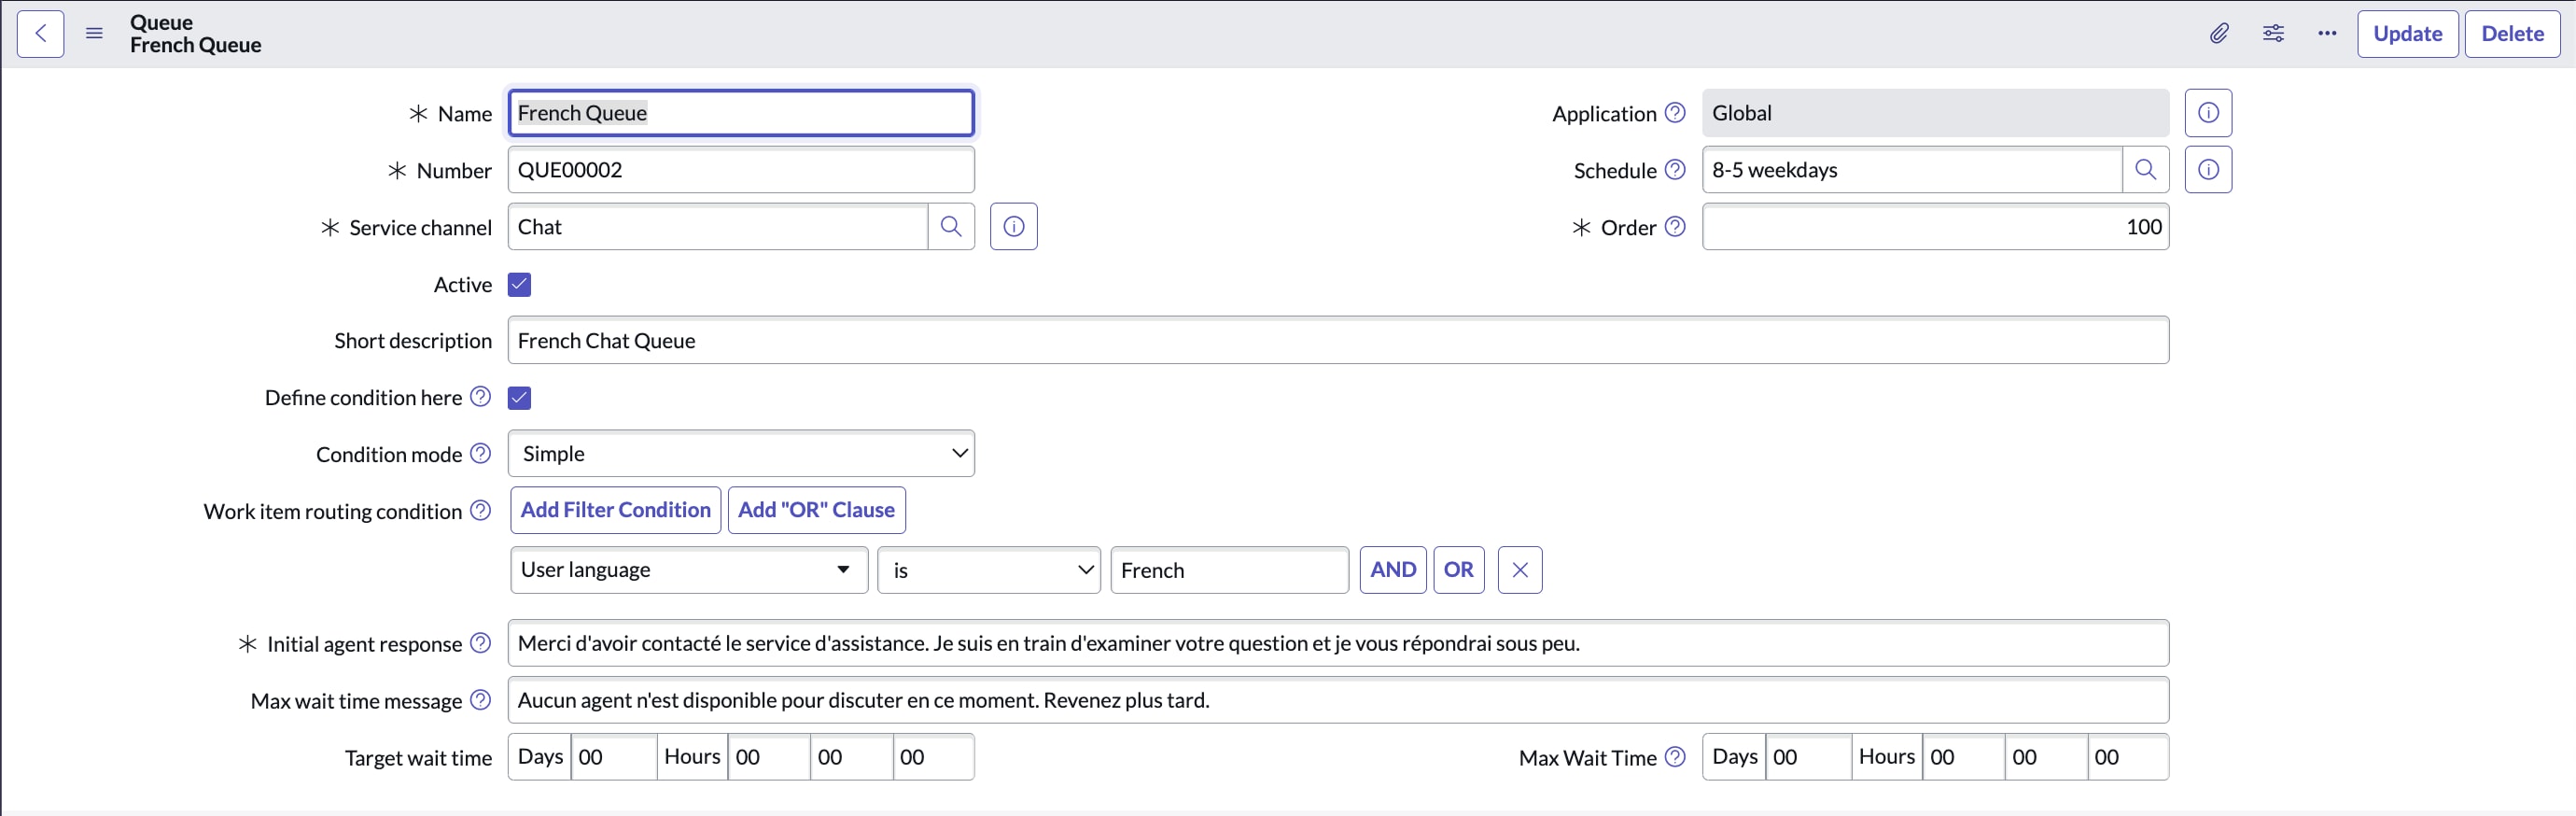2576x816 pixels.
Task: Click Target wait time seconds field
Action: 933,757
